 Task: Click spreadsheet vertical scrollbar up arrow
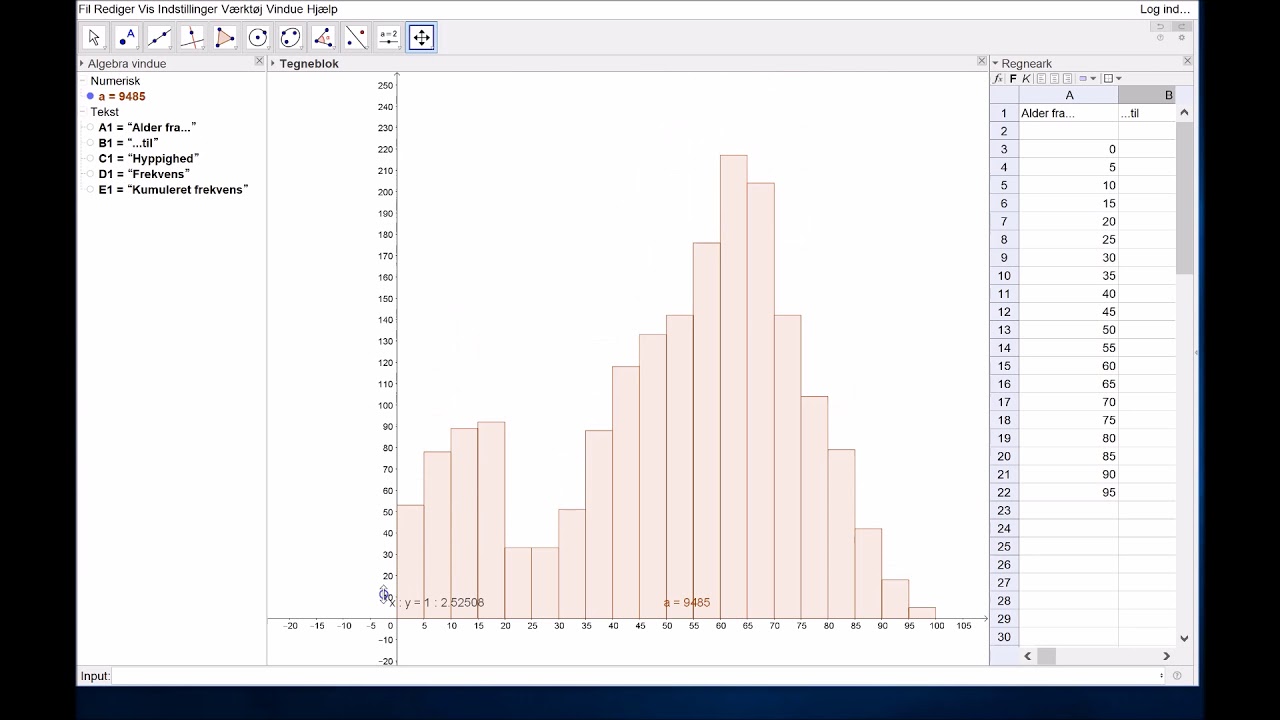coord(1184,112)
